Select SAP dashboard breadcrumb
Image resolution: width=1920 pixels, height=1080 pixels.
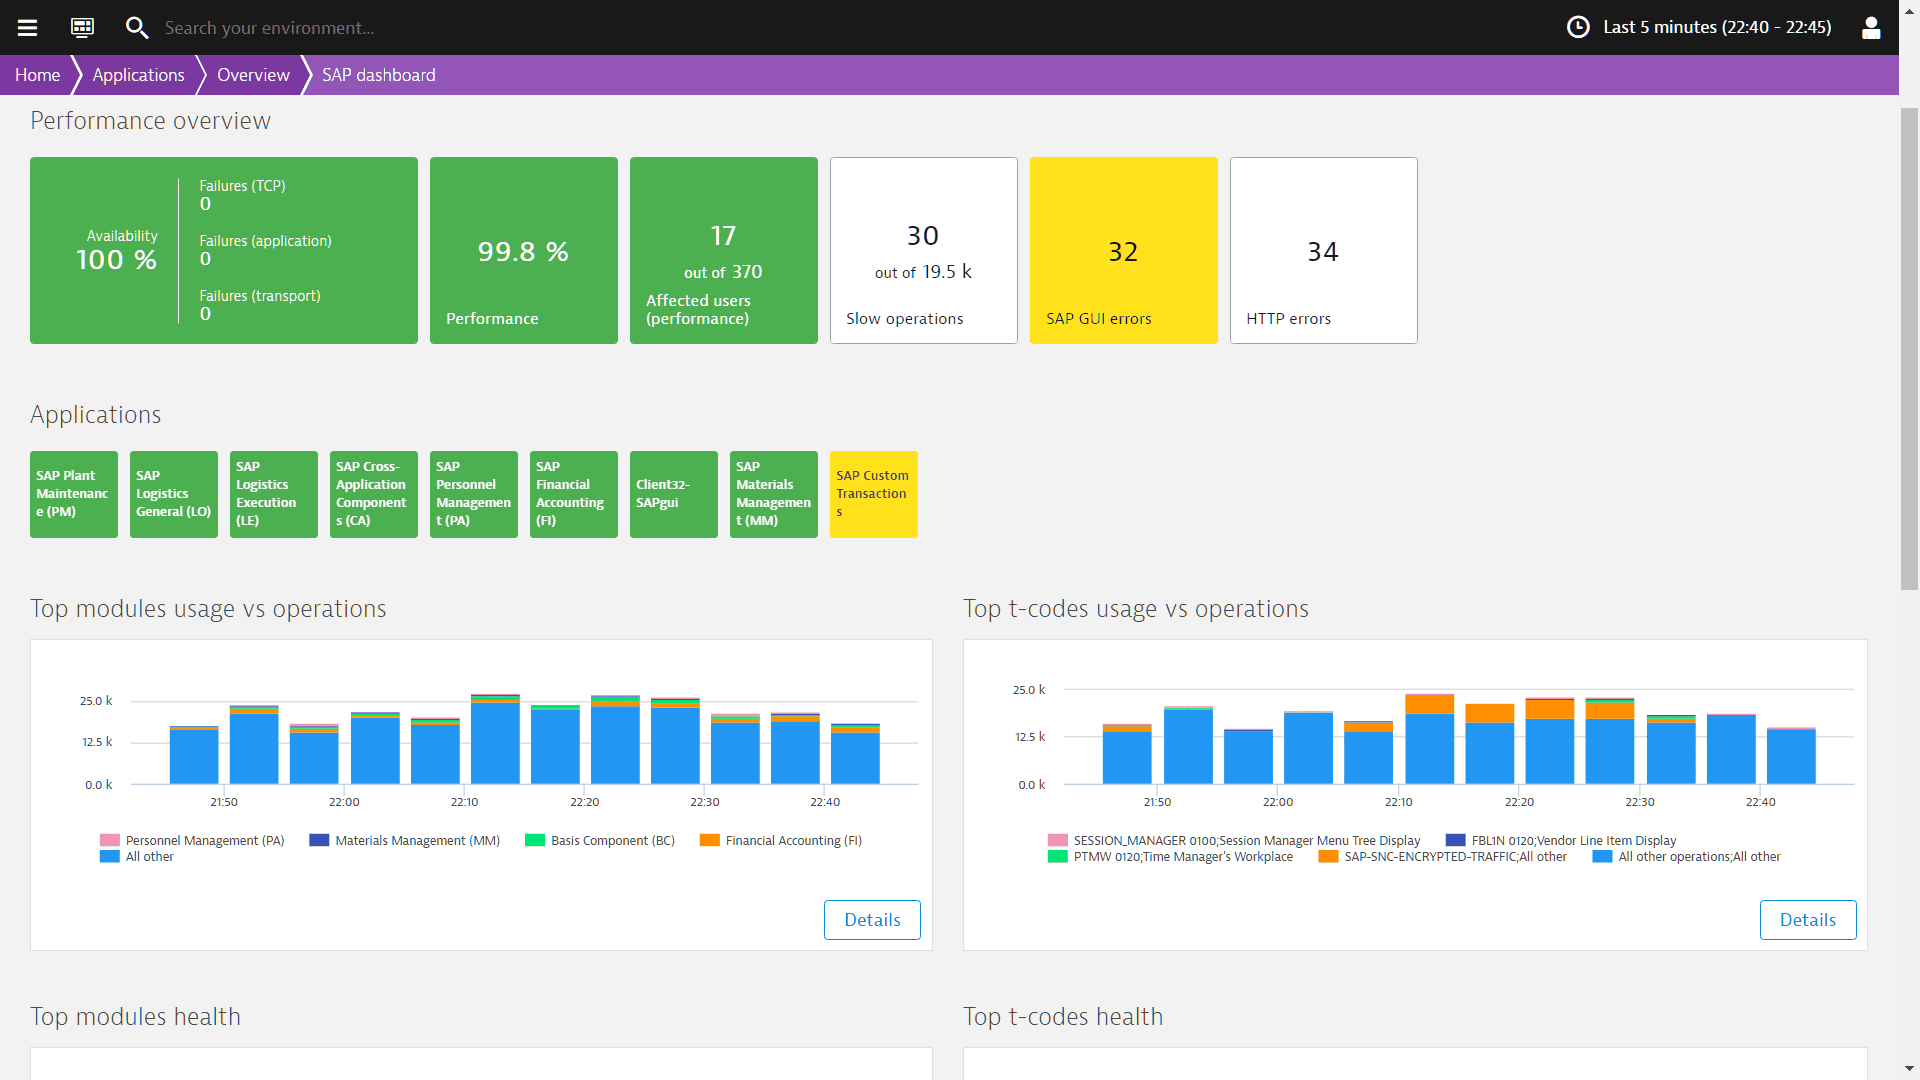378,75
